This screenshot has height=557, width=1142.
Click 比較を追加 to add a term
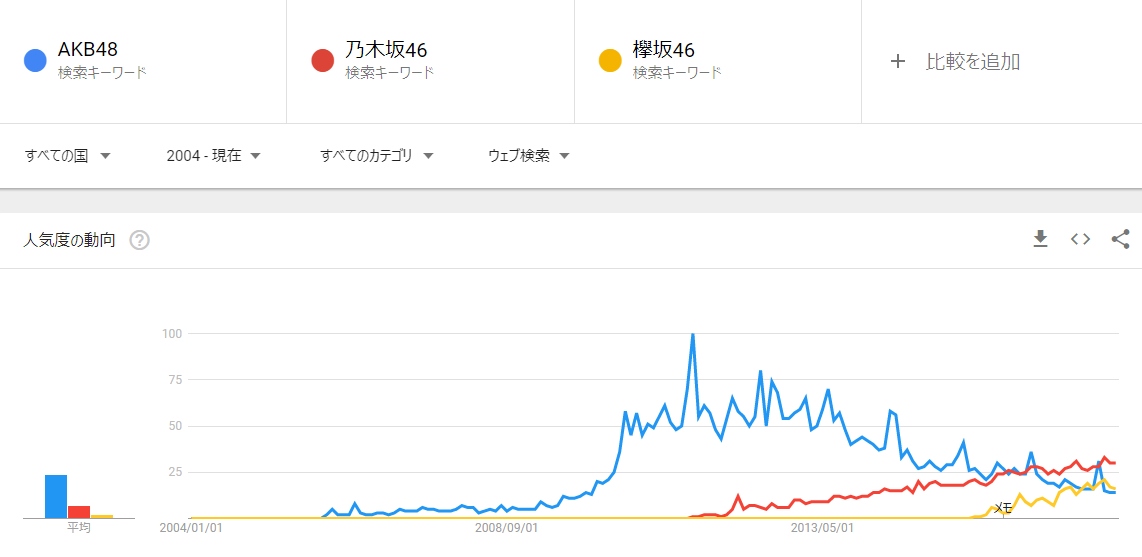click(972, 61)
